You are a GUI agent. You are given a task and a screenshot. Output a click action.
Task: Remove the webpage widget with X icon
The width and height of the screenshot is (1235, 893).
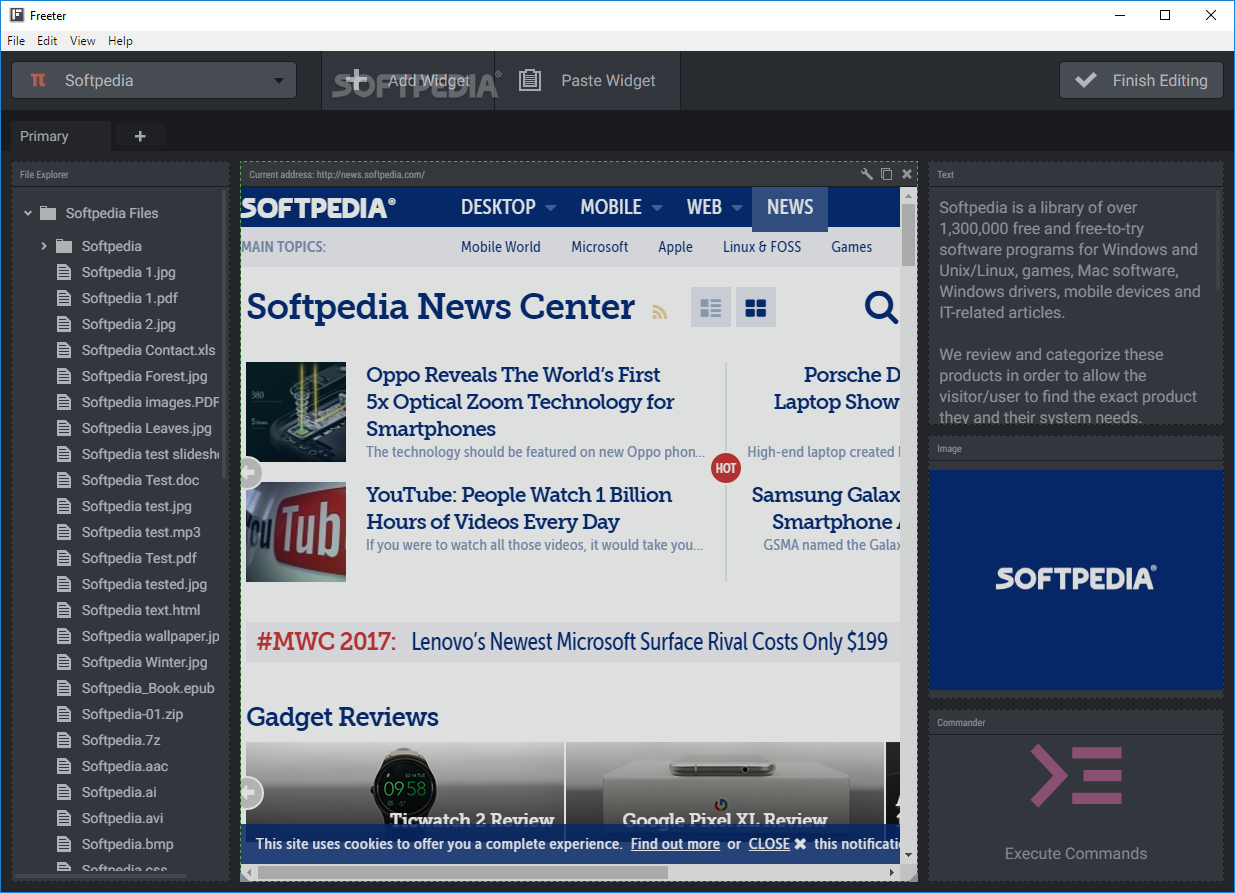point(907,174)
